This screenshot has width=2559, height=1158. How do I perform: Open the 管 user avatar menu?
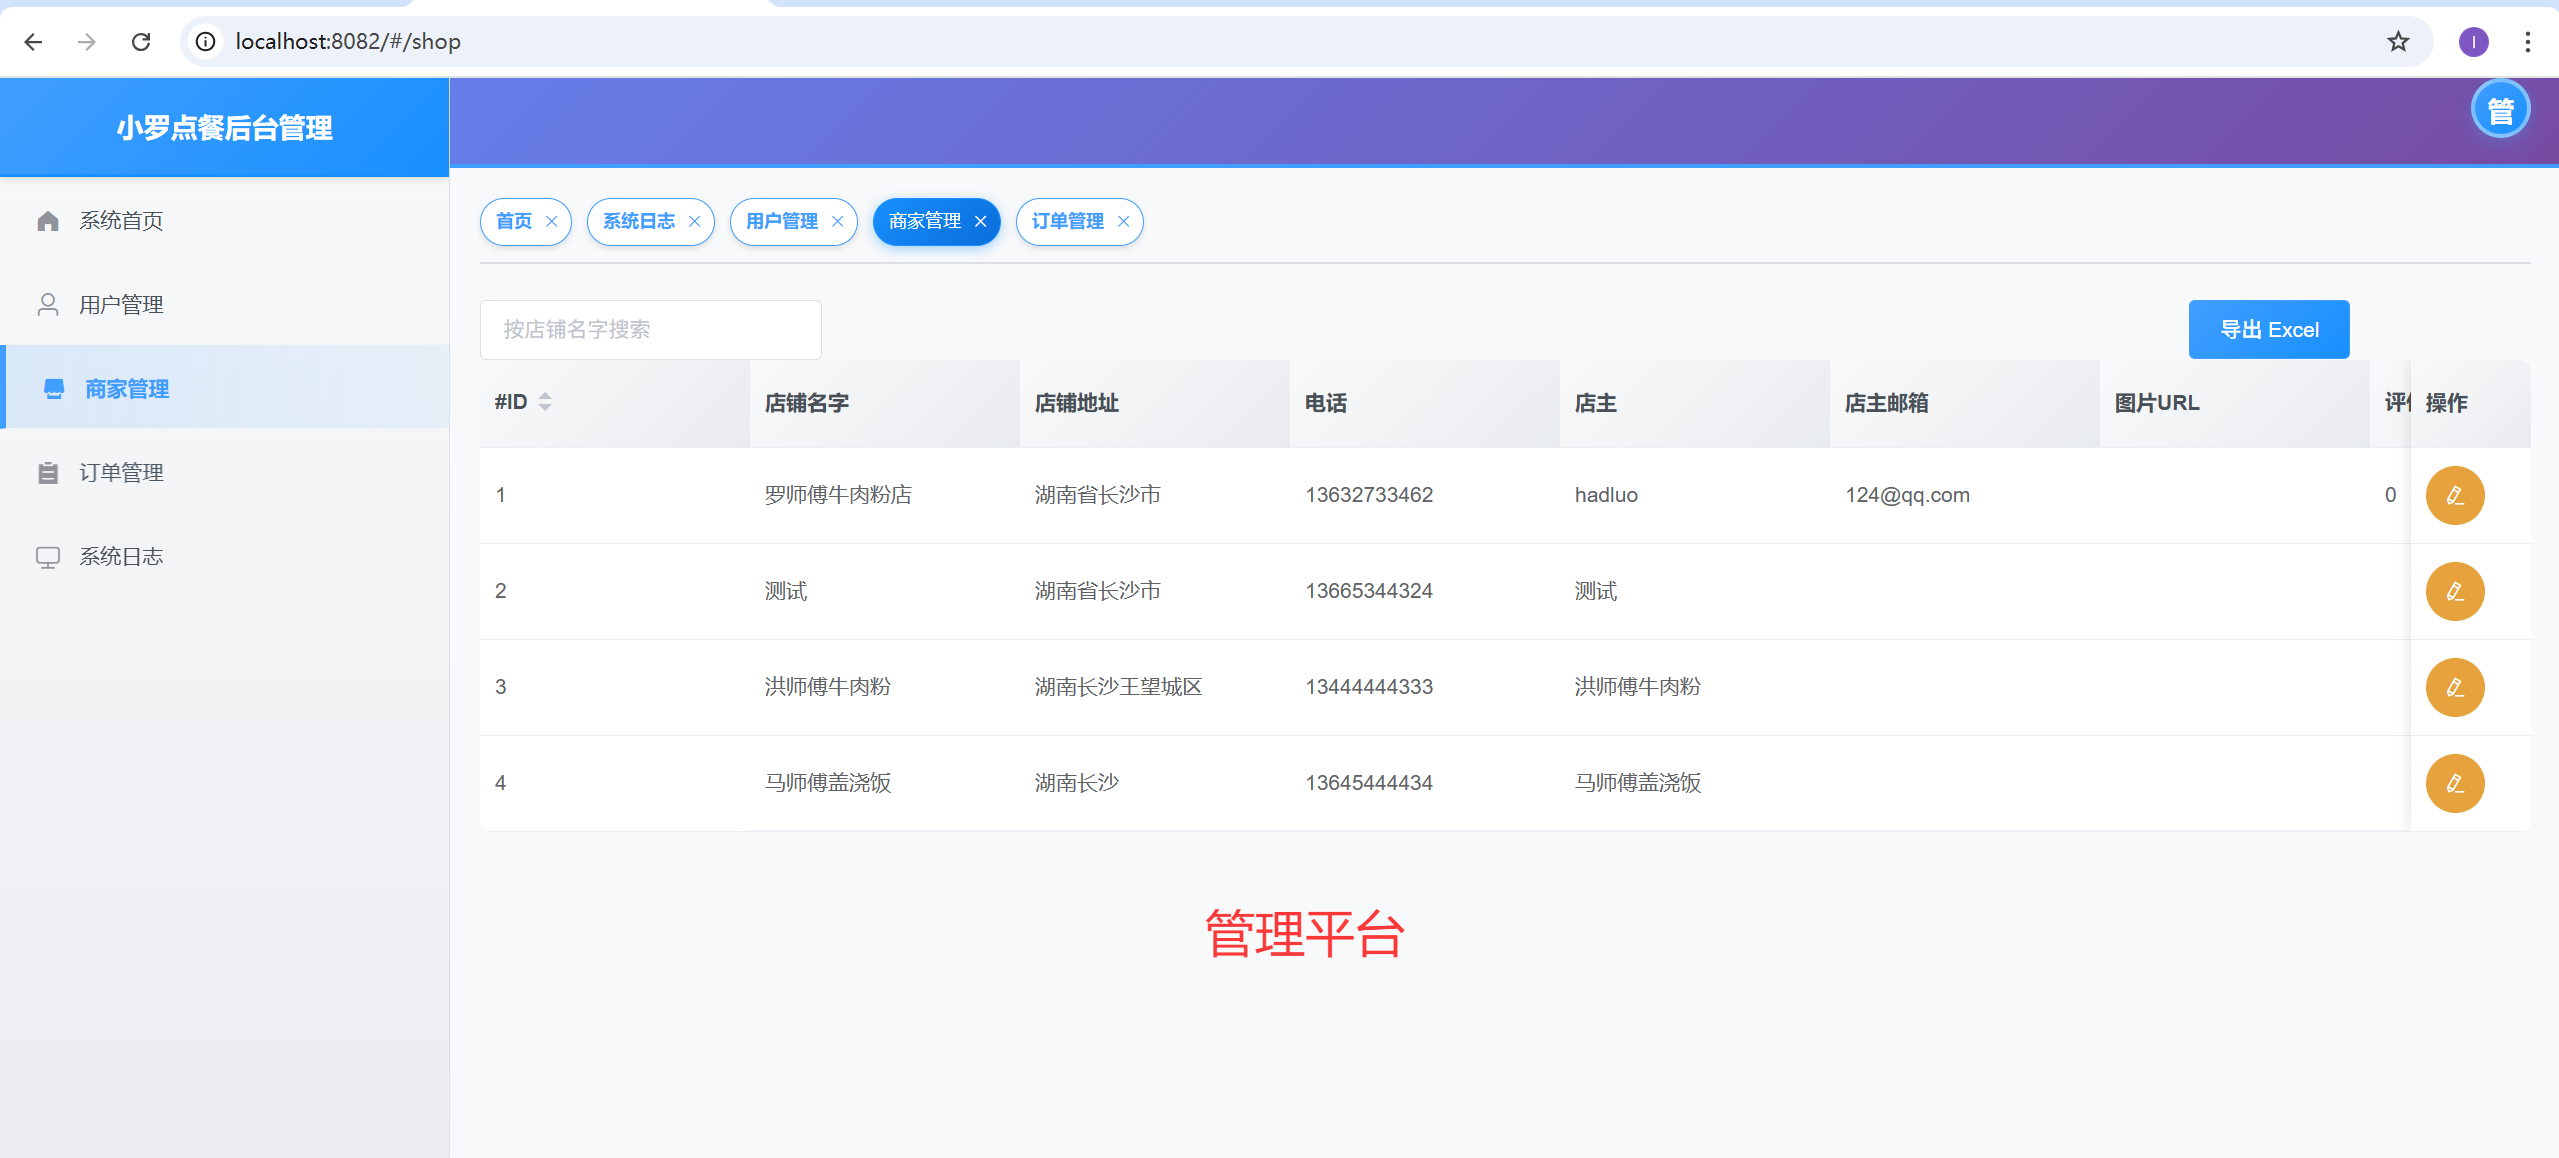pos(2499,110)
